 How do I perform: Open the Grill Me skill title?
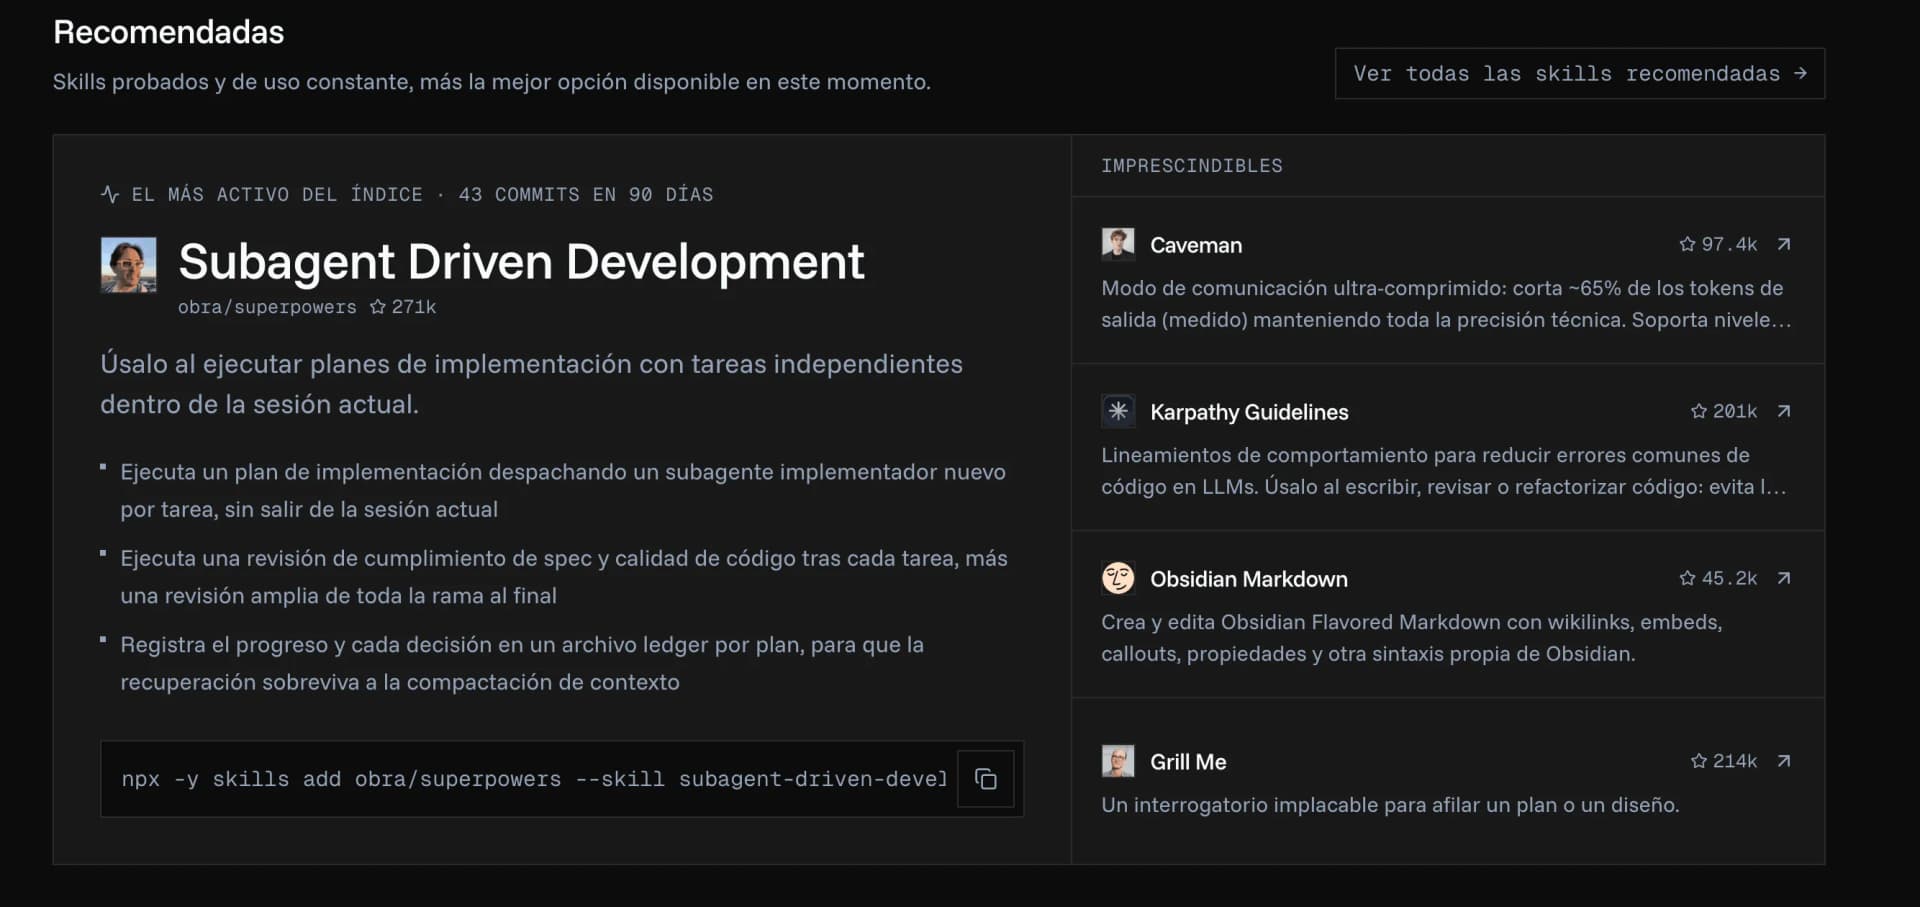pyautogui.click(x=1188, y=762)
